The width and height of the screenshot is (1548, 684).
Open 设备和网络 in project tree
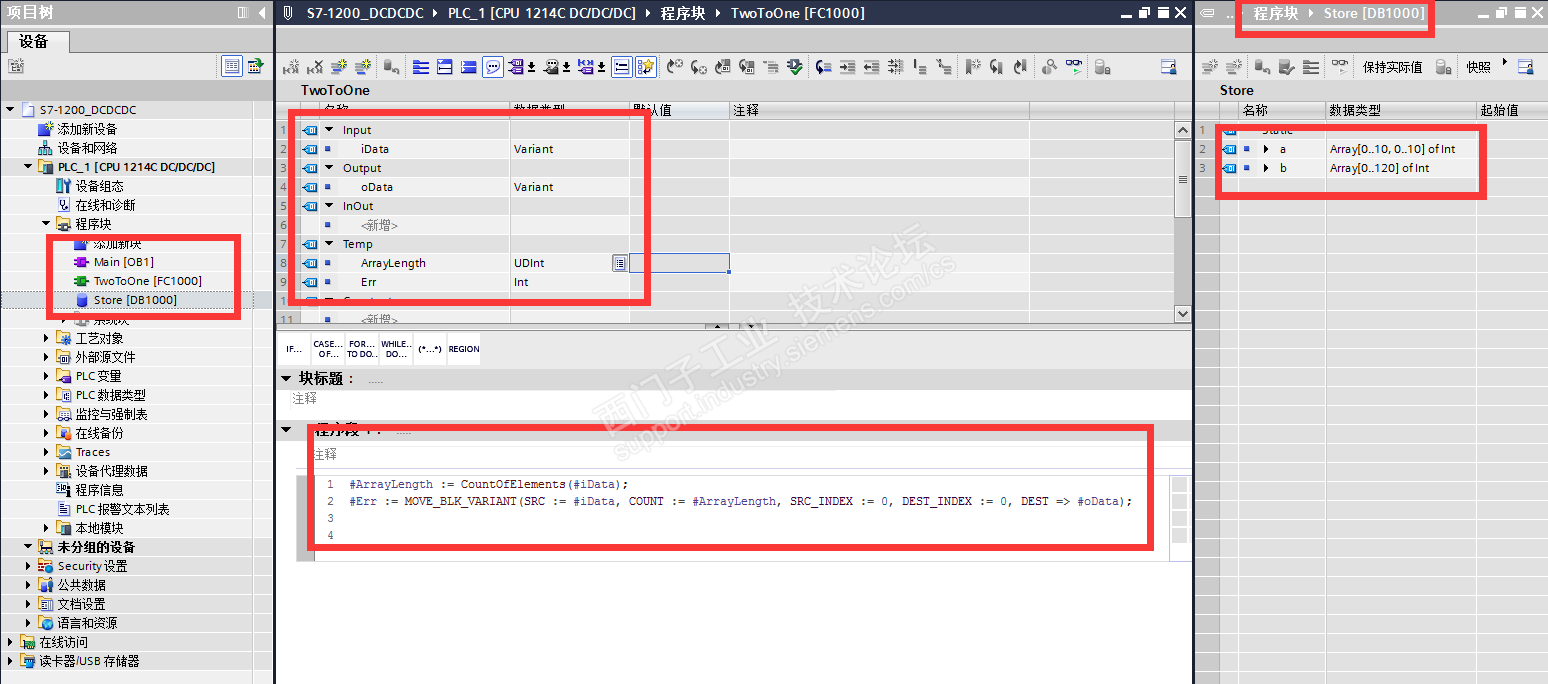(x=87, y=148)
